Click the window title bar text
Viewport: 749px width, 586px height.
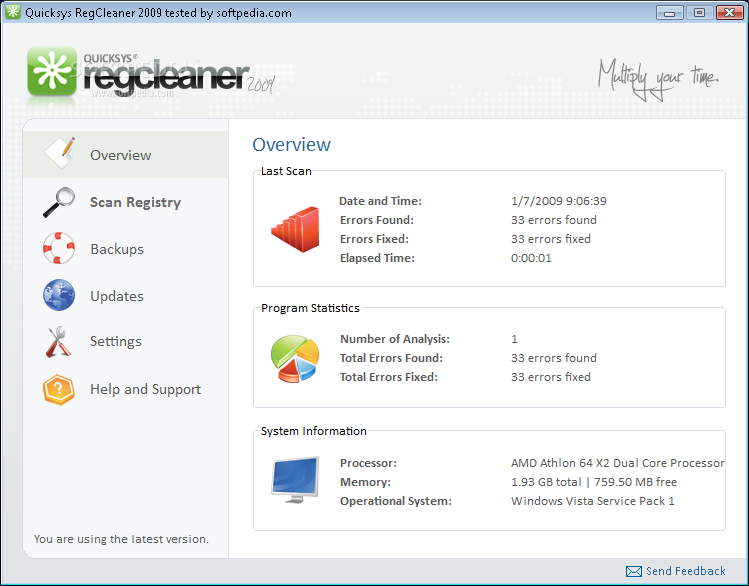click(x=158, y=13)
